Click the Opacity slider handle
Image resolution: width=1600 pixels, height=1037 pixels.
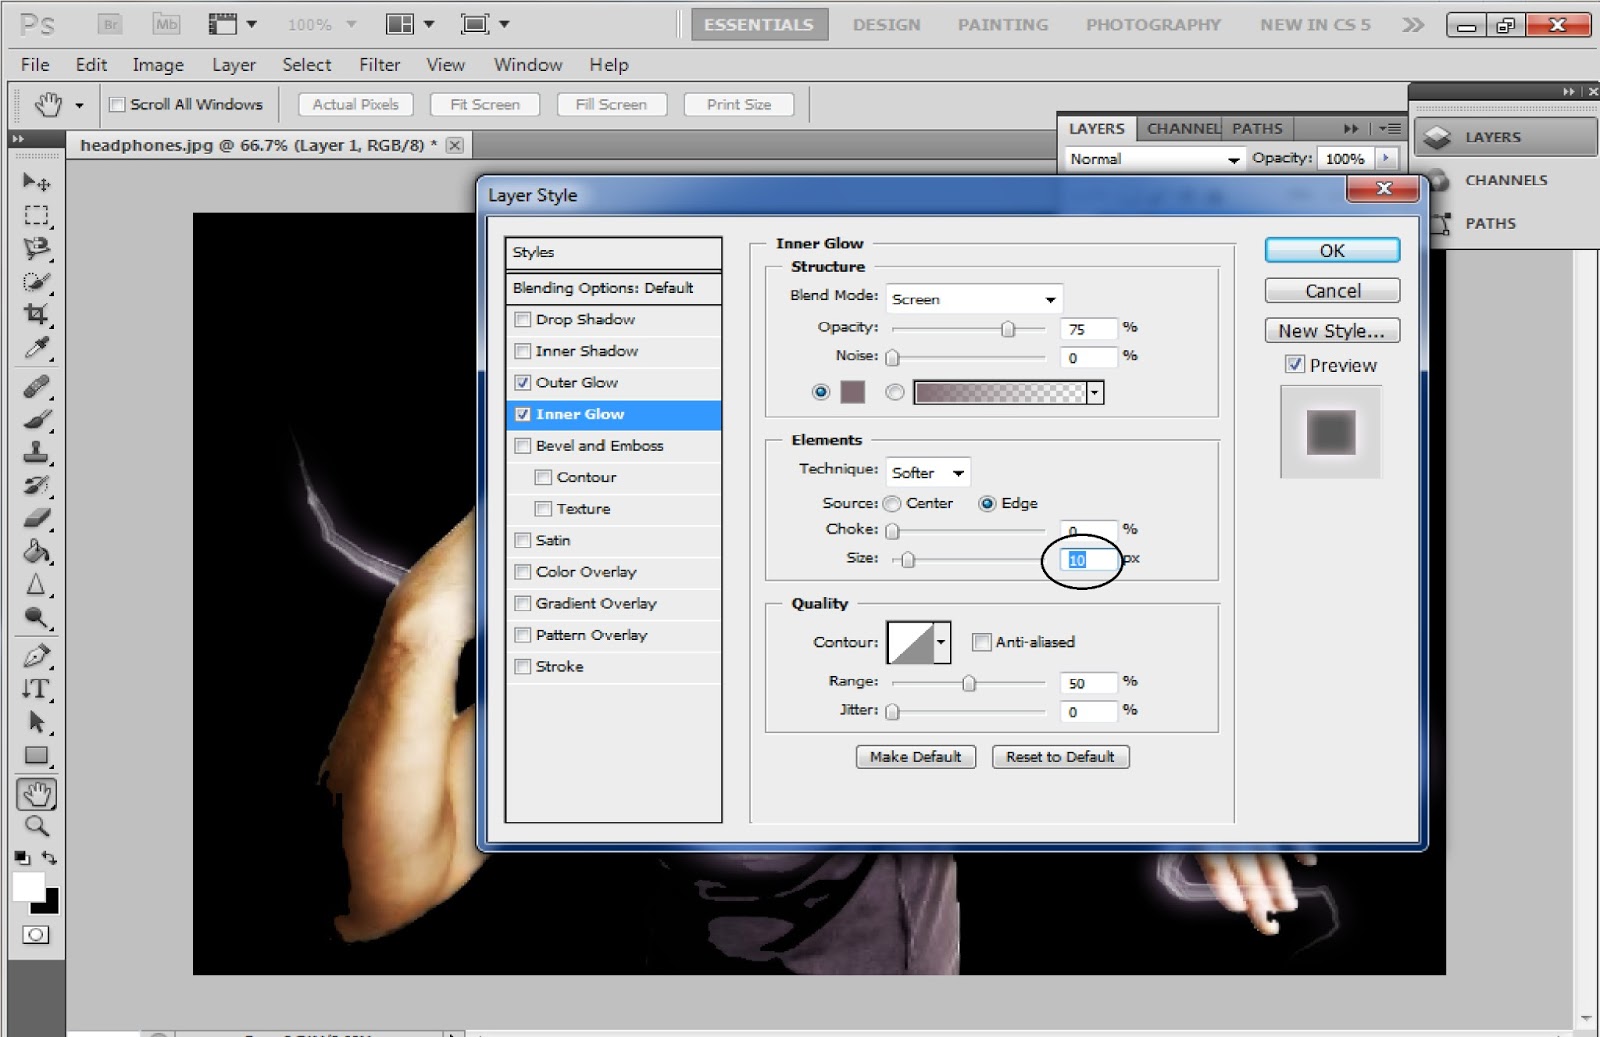[1007, 328]
